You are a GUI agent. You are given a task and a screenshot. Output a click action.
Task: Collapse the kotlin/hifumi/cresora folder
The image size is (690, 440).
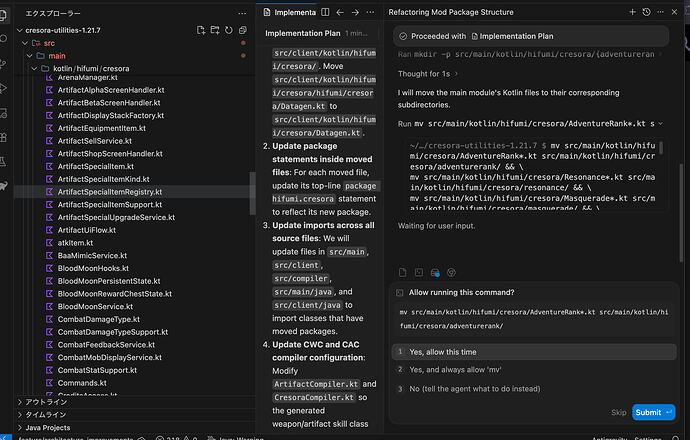point(34,69)
